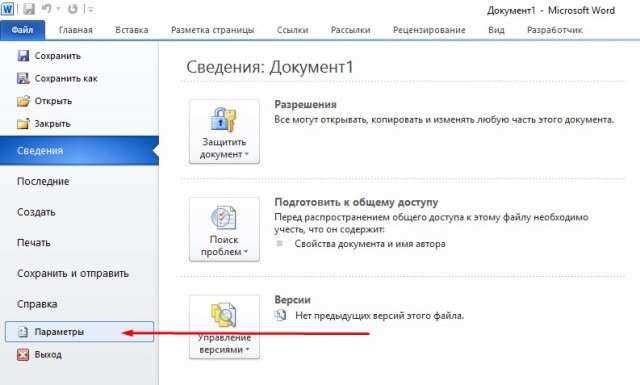
Task: Click the Документ1 - Microsoft Word title
Action: [x=551, y=11]
